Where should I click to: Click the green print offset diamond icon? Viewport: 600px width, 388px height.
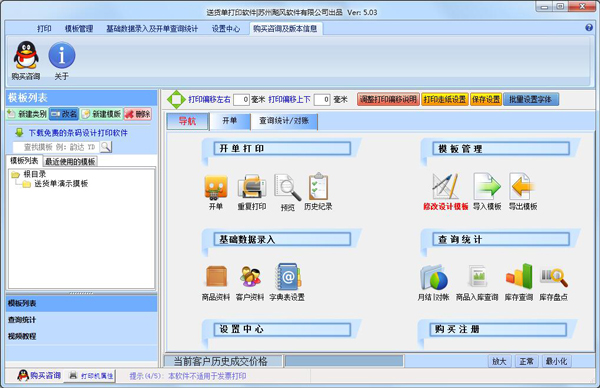(176, 99)
